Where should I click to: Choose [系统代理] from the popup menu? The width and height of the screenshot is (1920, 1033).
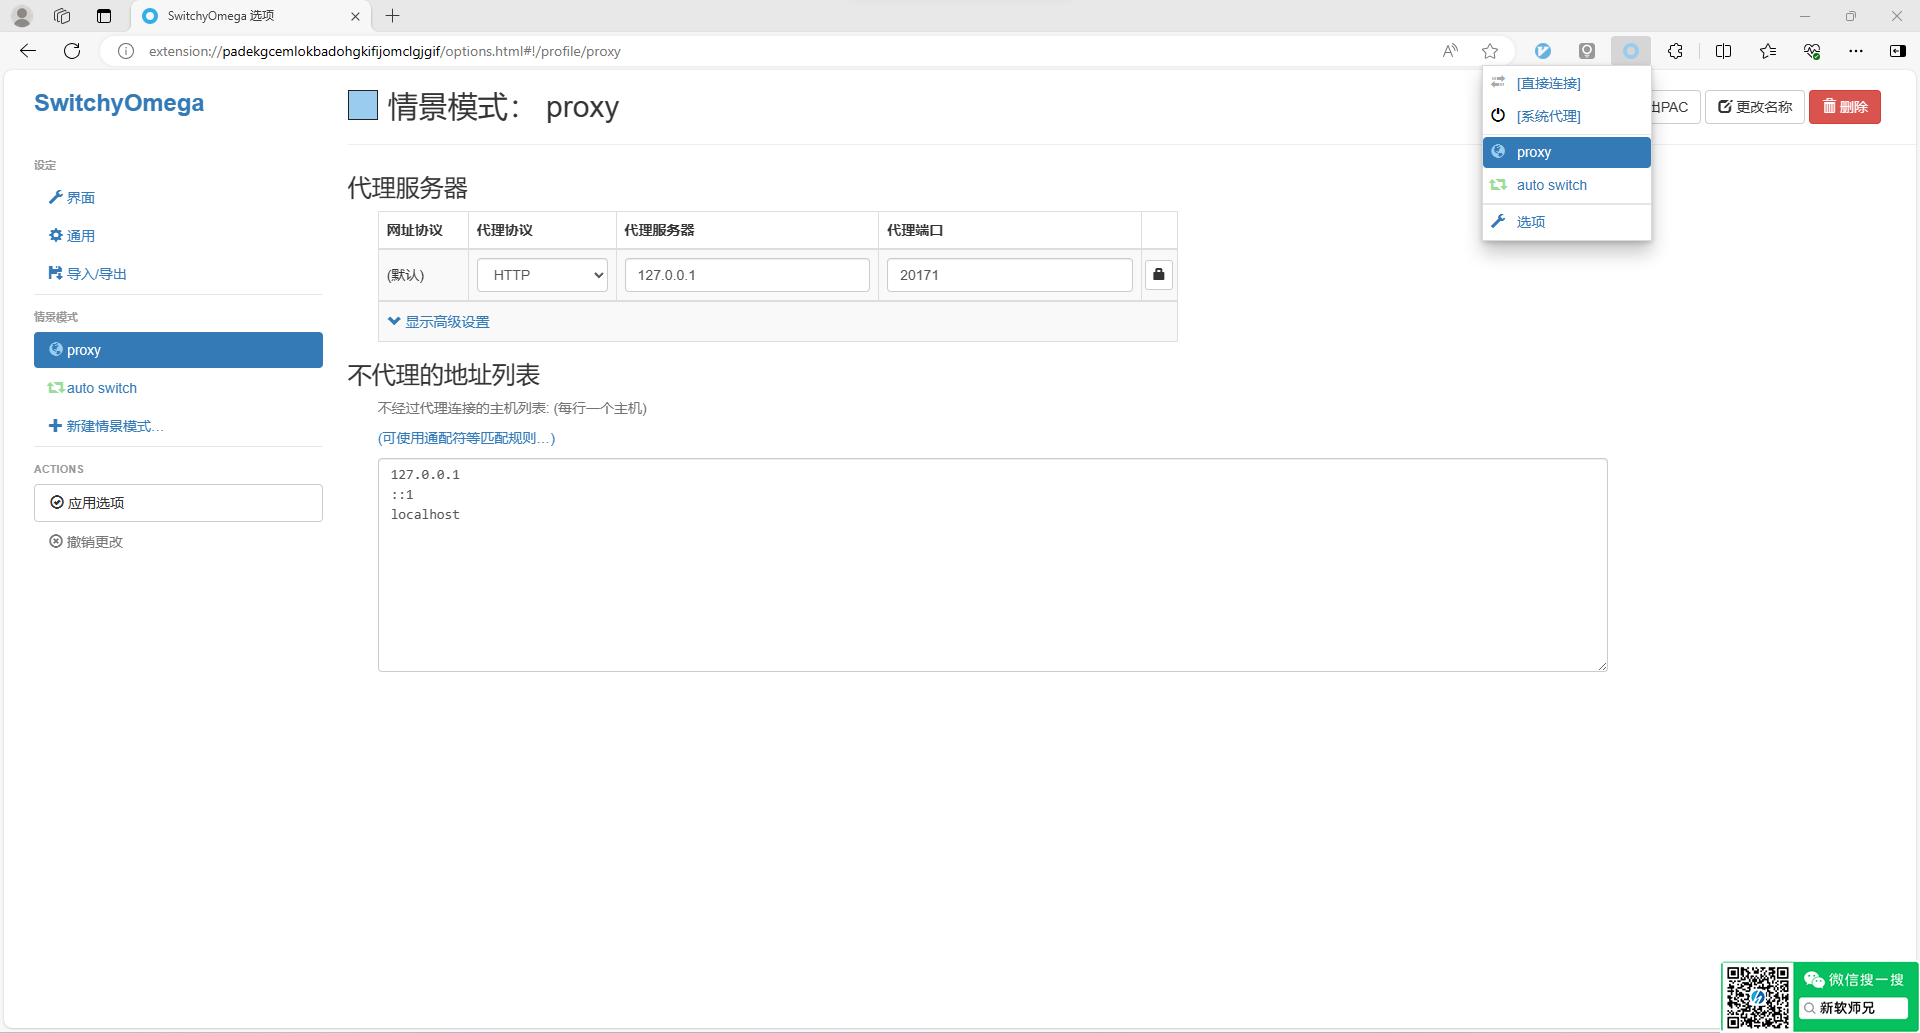(1548, 116)
